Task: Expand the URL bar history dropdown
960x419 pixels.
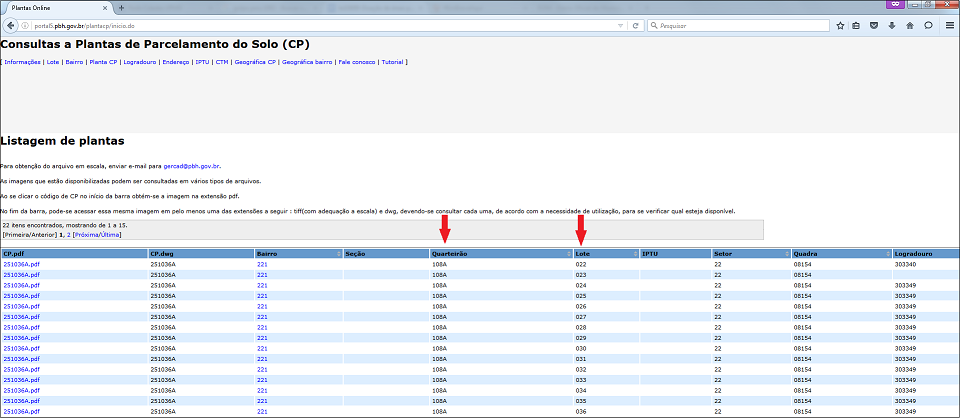Action: (621, 25)
